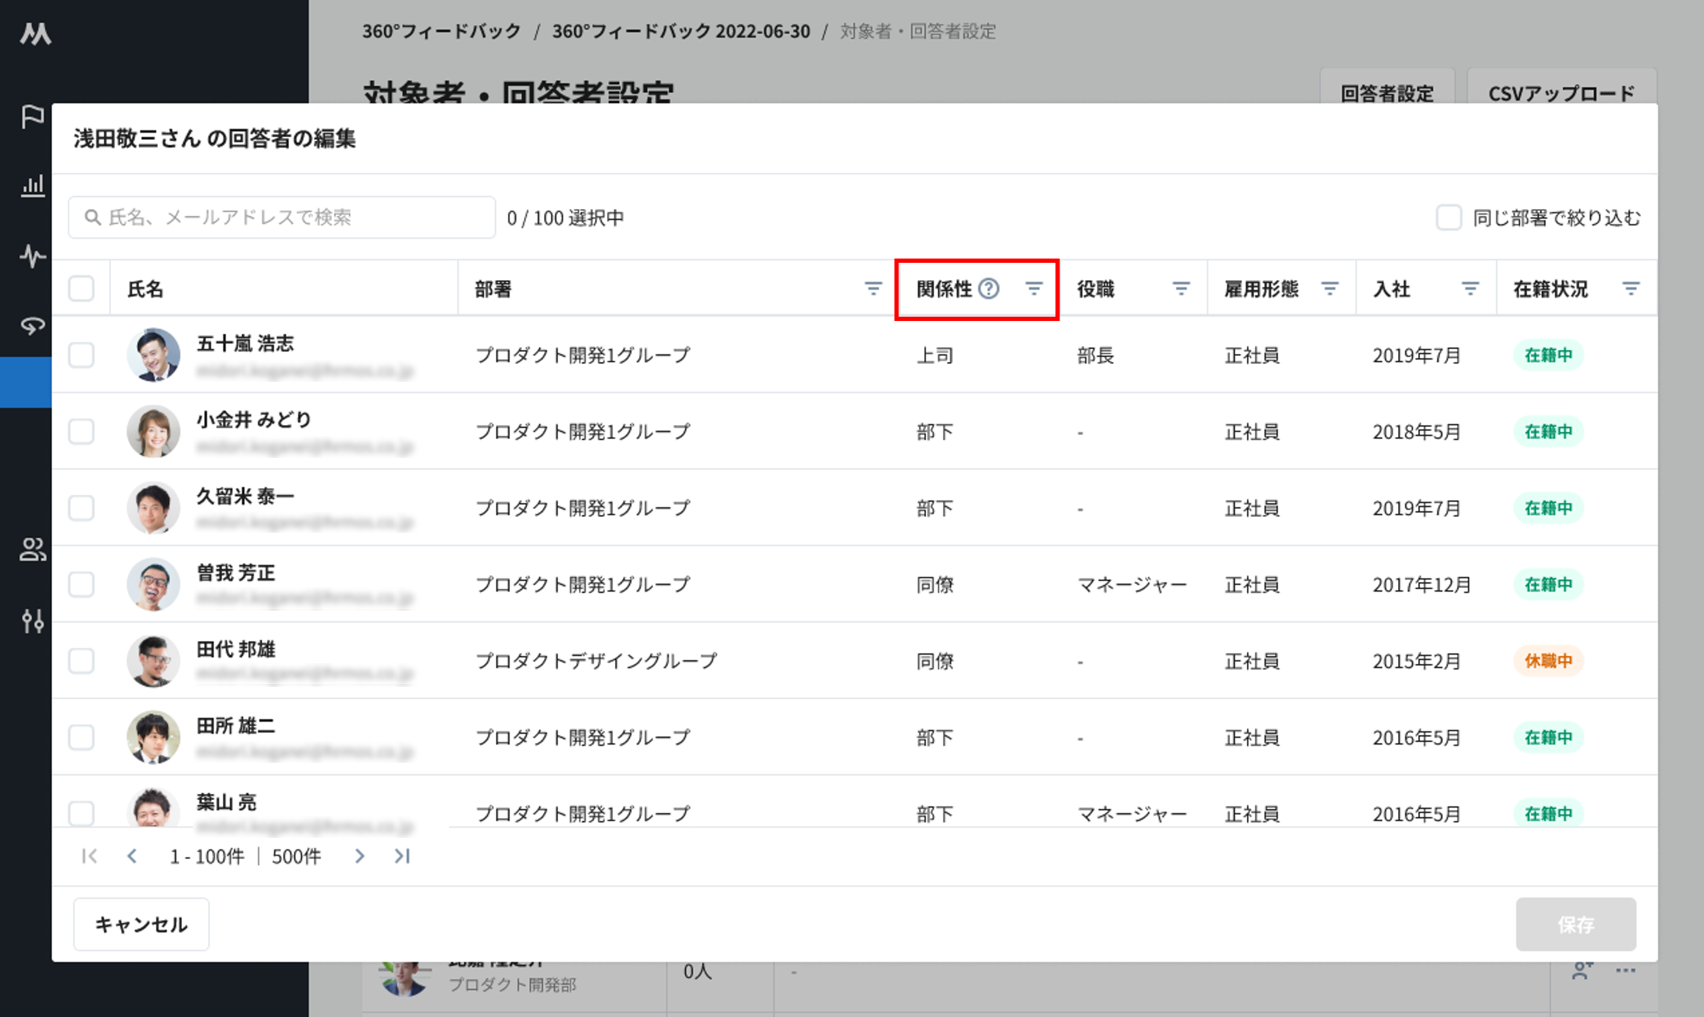This screenshot has height=1017, width=1704.
Task: Click the pulse activity icon in sidebar
Action: (x=33, y=256)
